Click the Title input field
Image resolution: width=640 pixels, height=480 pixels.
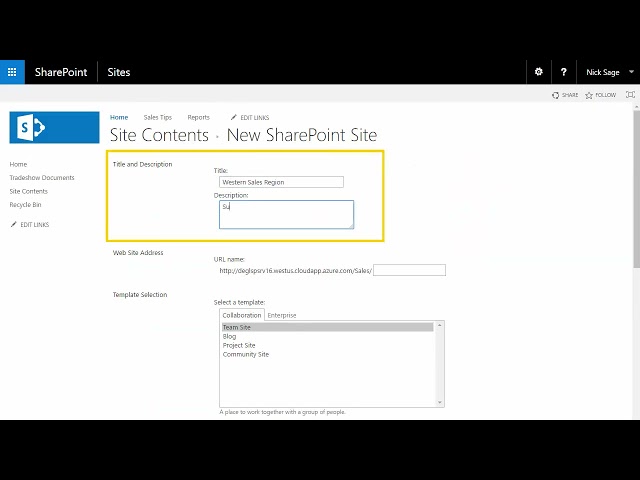pyautogui.click(x=281, y=182)
